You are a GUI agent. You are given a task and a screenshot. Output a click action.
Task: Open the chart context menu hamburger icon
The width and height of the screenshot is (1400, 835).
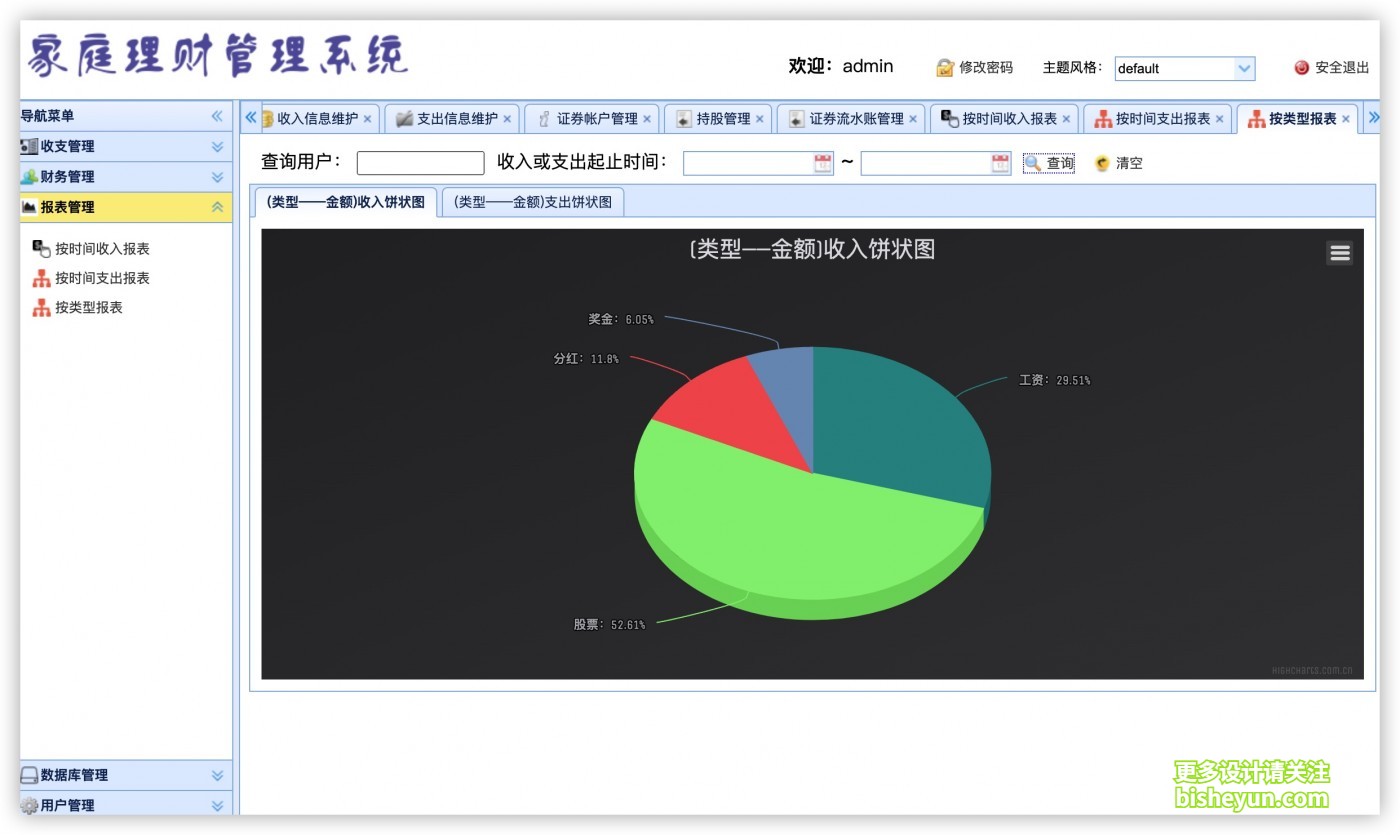coord(1340,253)
